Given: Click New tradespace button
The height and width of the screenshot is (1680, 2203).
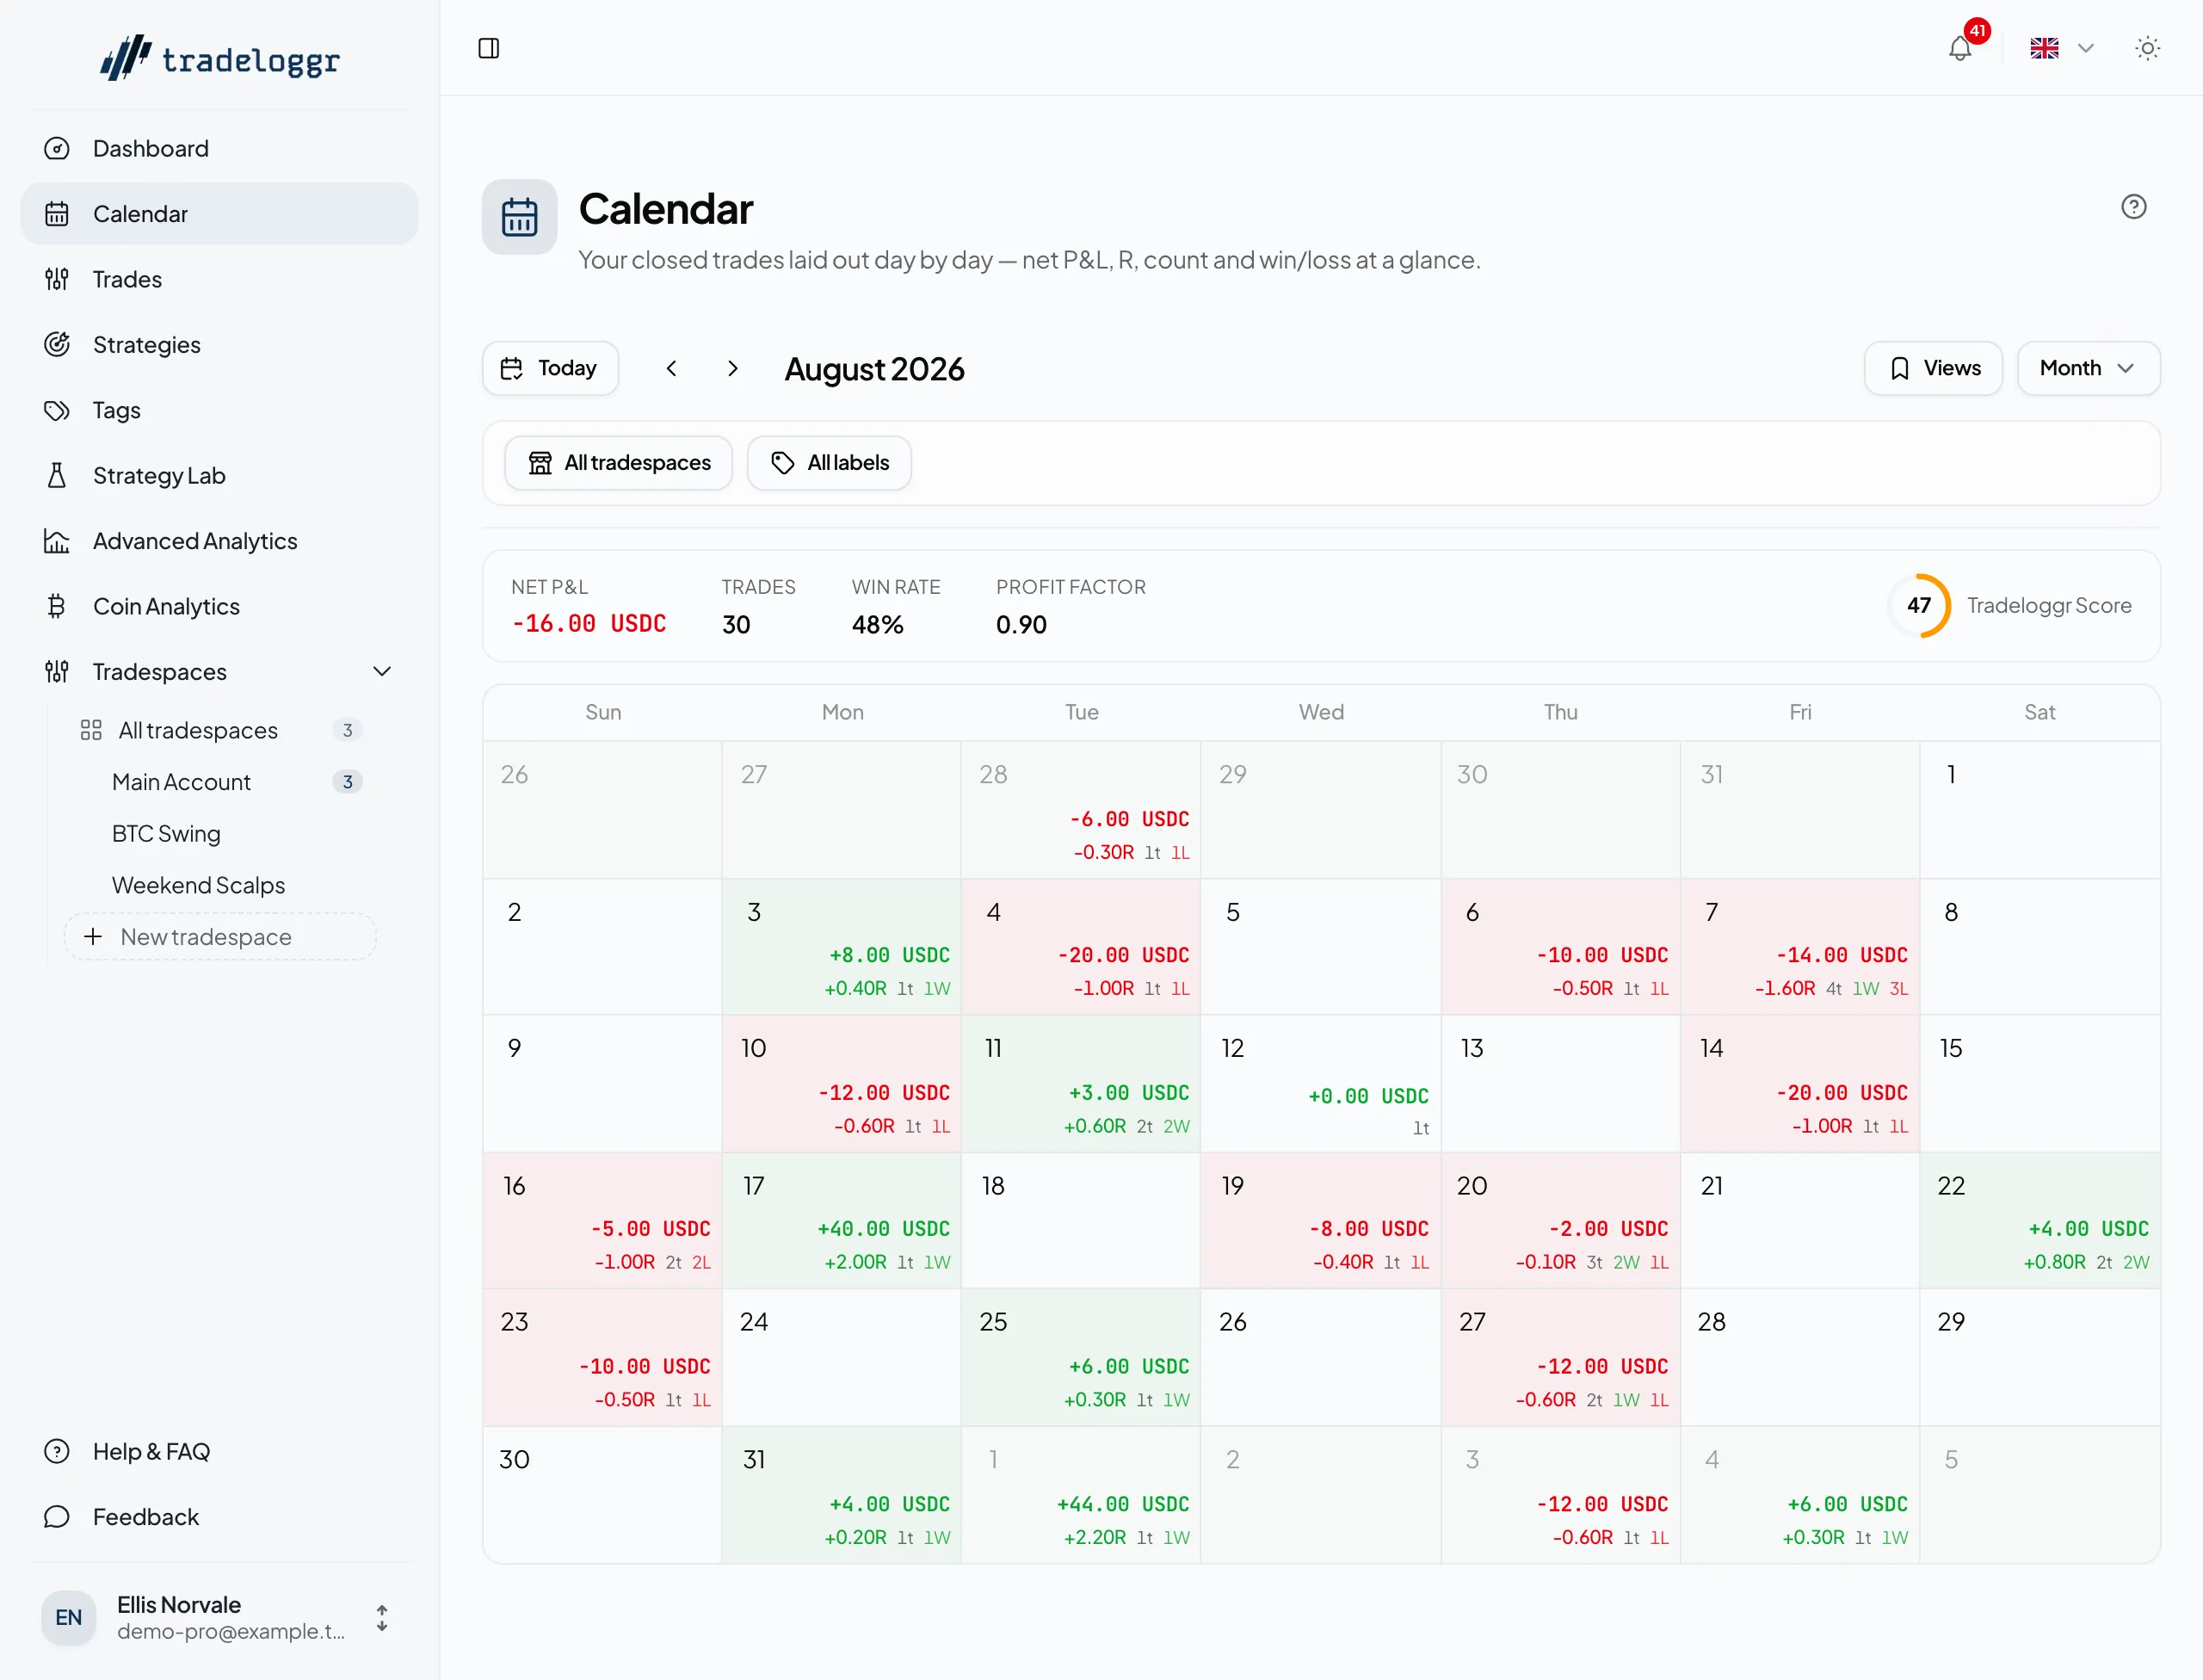Looking at the screenshot, I should [x=220, y=937].
